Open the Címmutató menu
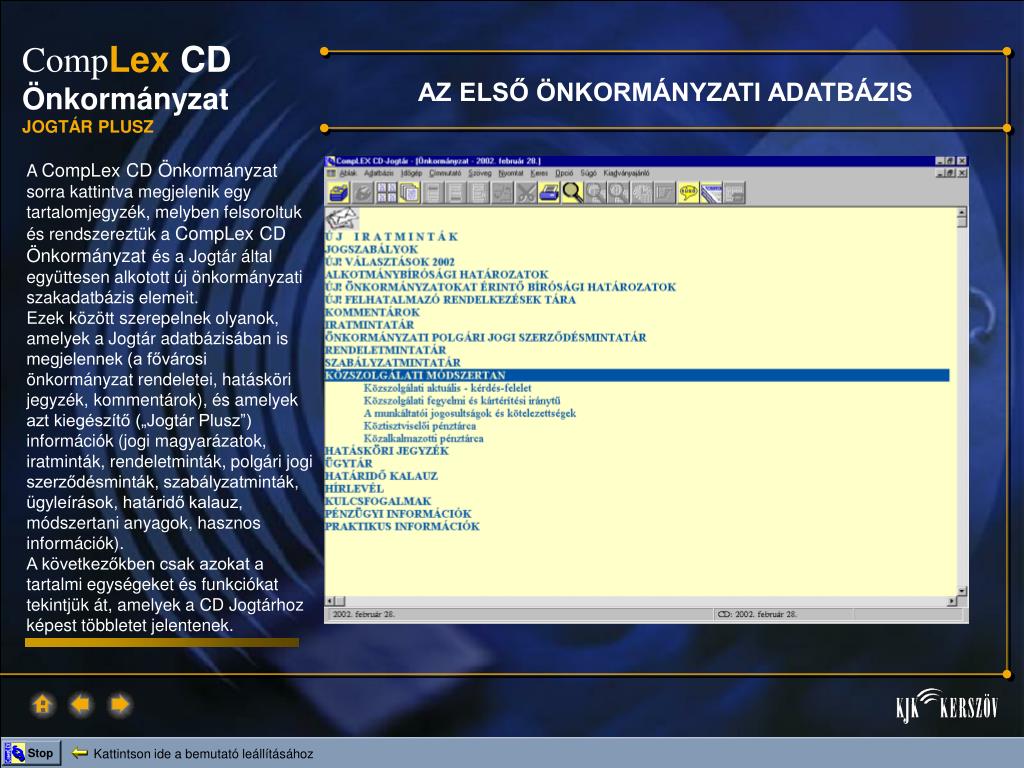Screen dimensions: 1024x768 (x=445, y=173)
